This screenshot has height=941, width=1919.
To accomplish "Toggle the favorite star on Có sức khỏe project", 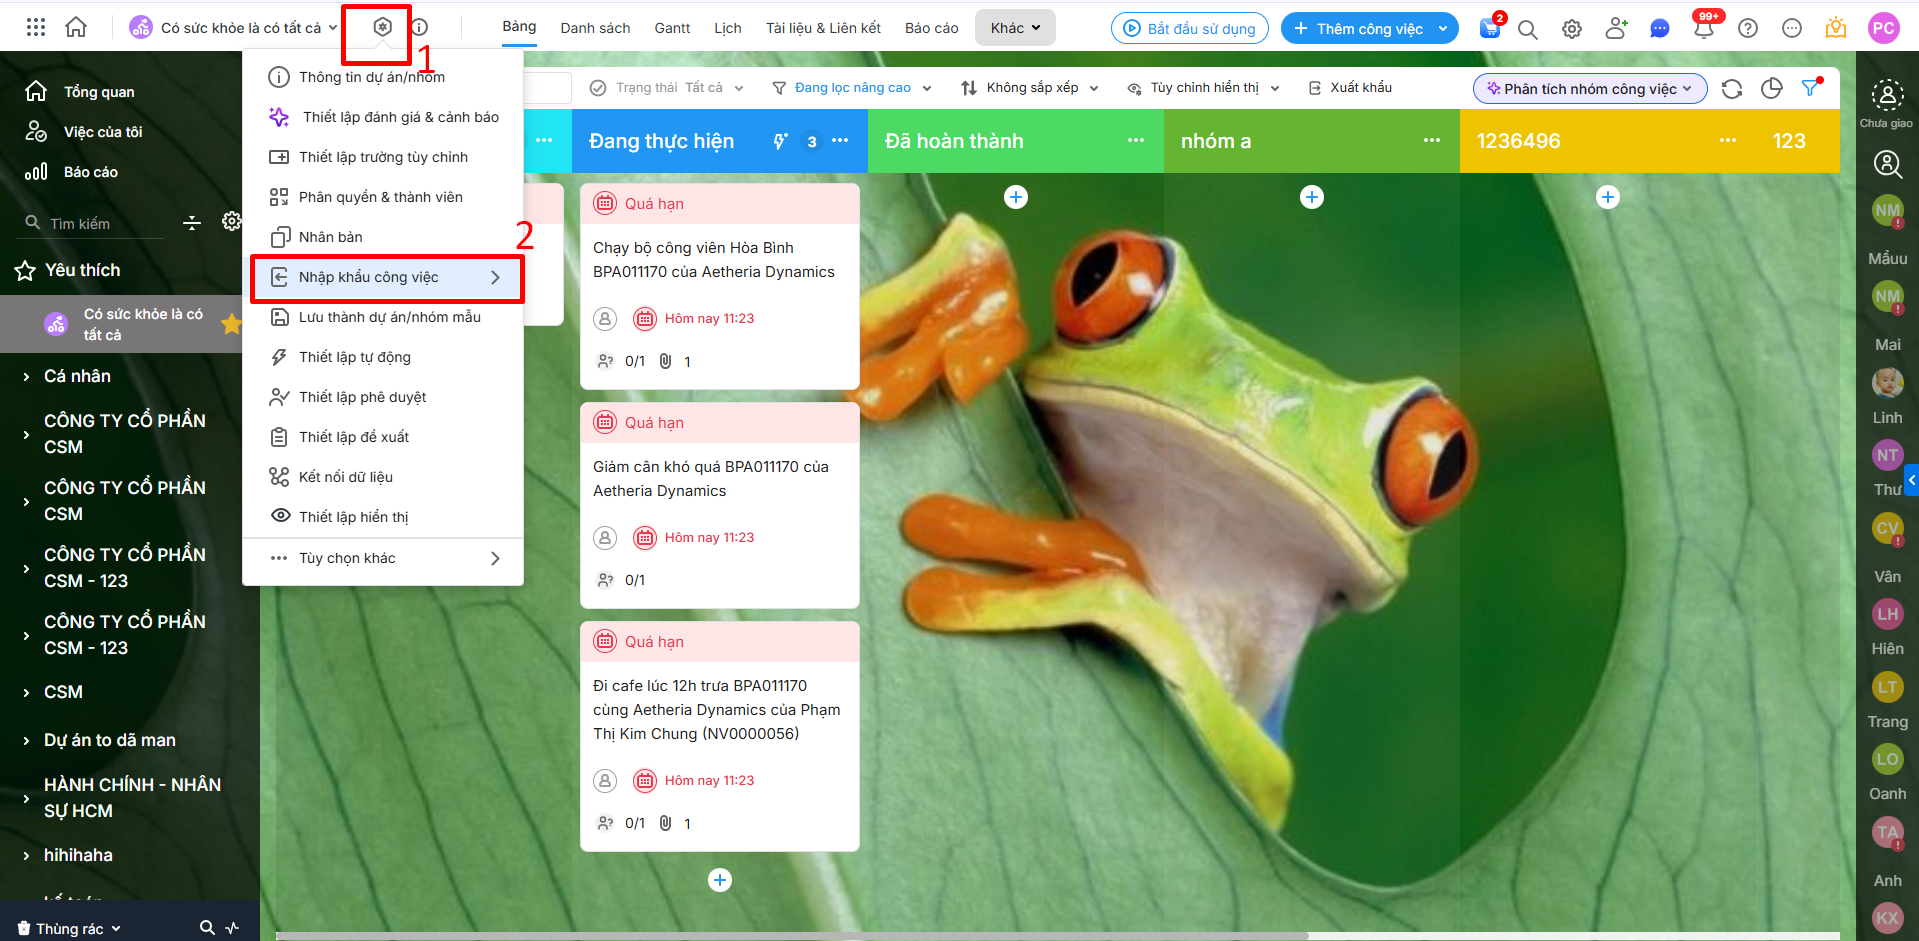I will (x=231, y=324).
